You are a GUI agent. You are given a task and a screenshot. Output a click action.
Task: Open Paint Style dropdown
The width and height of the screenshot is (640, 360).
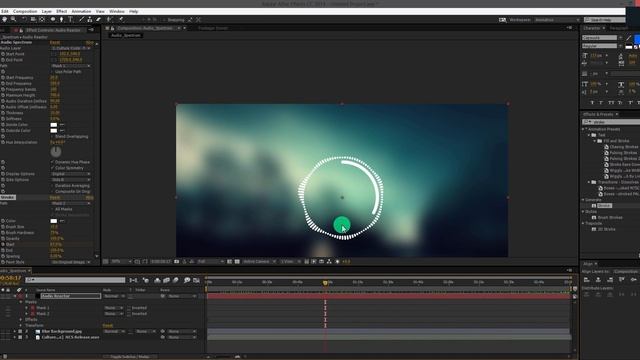coord(71,262)
